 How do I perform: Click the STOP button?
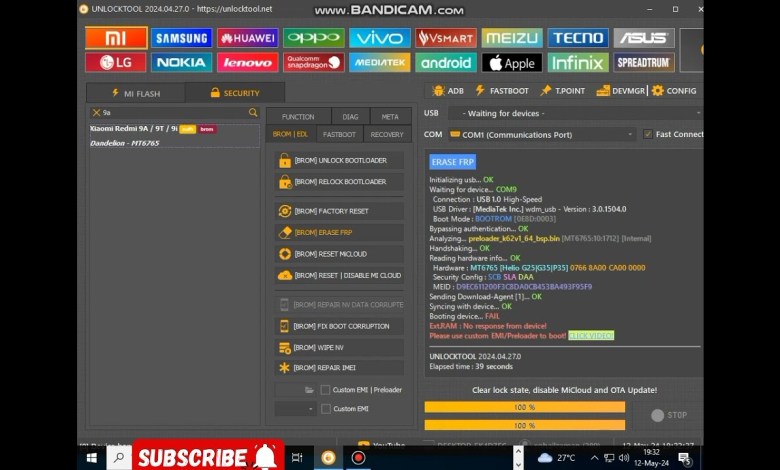670,415
